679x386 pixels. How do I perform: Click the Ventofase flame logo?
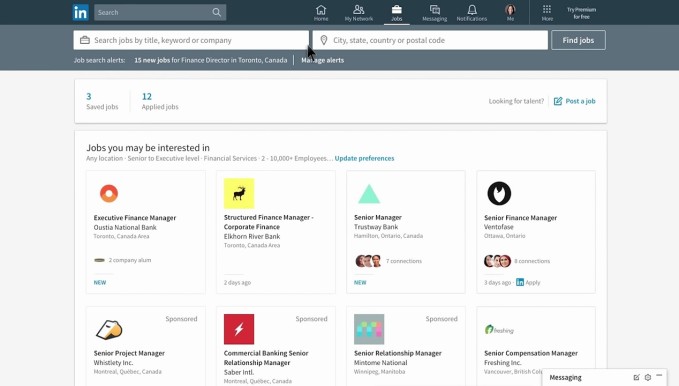[499, 193]
